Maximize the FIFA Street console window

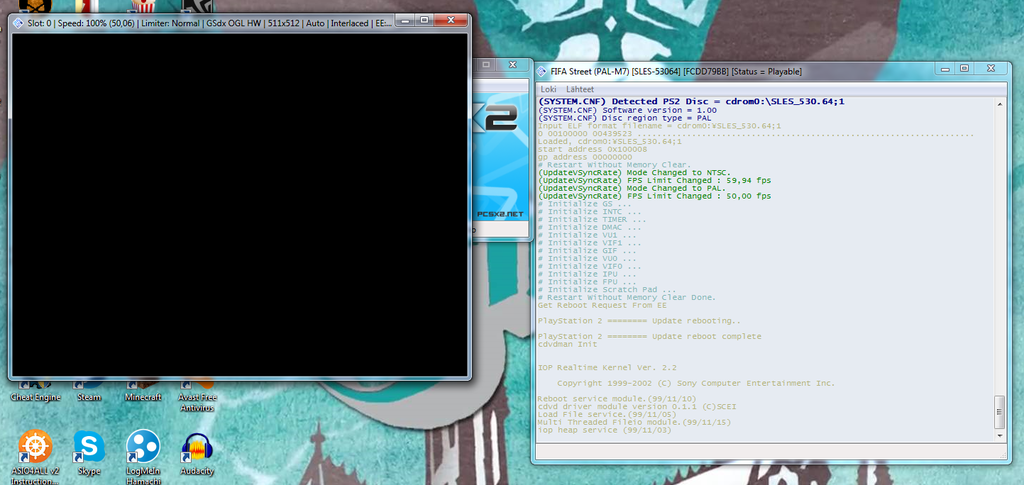click(x=963, y=68)
